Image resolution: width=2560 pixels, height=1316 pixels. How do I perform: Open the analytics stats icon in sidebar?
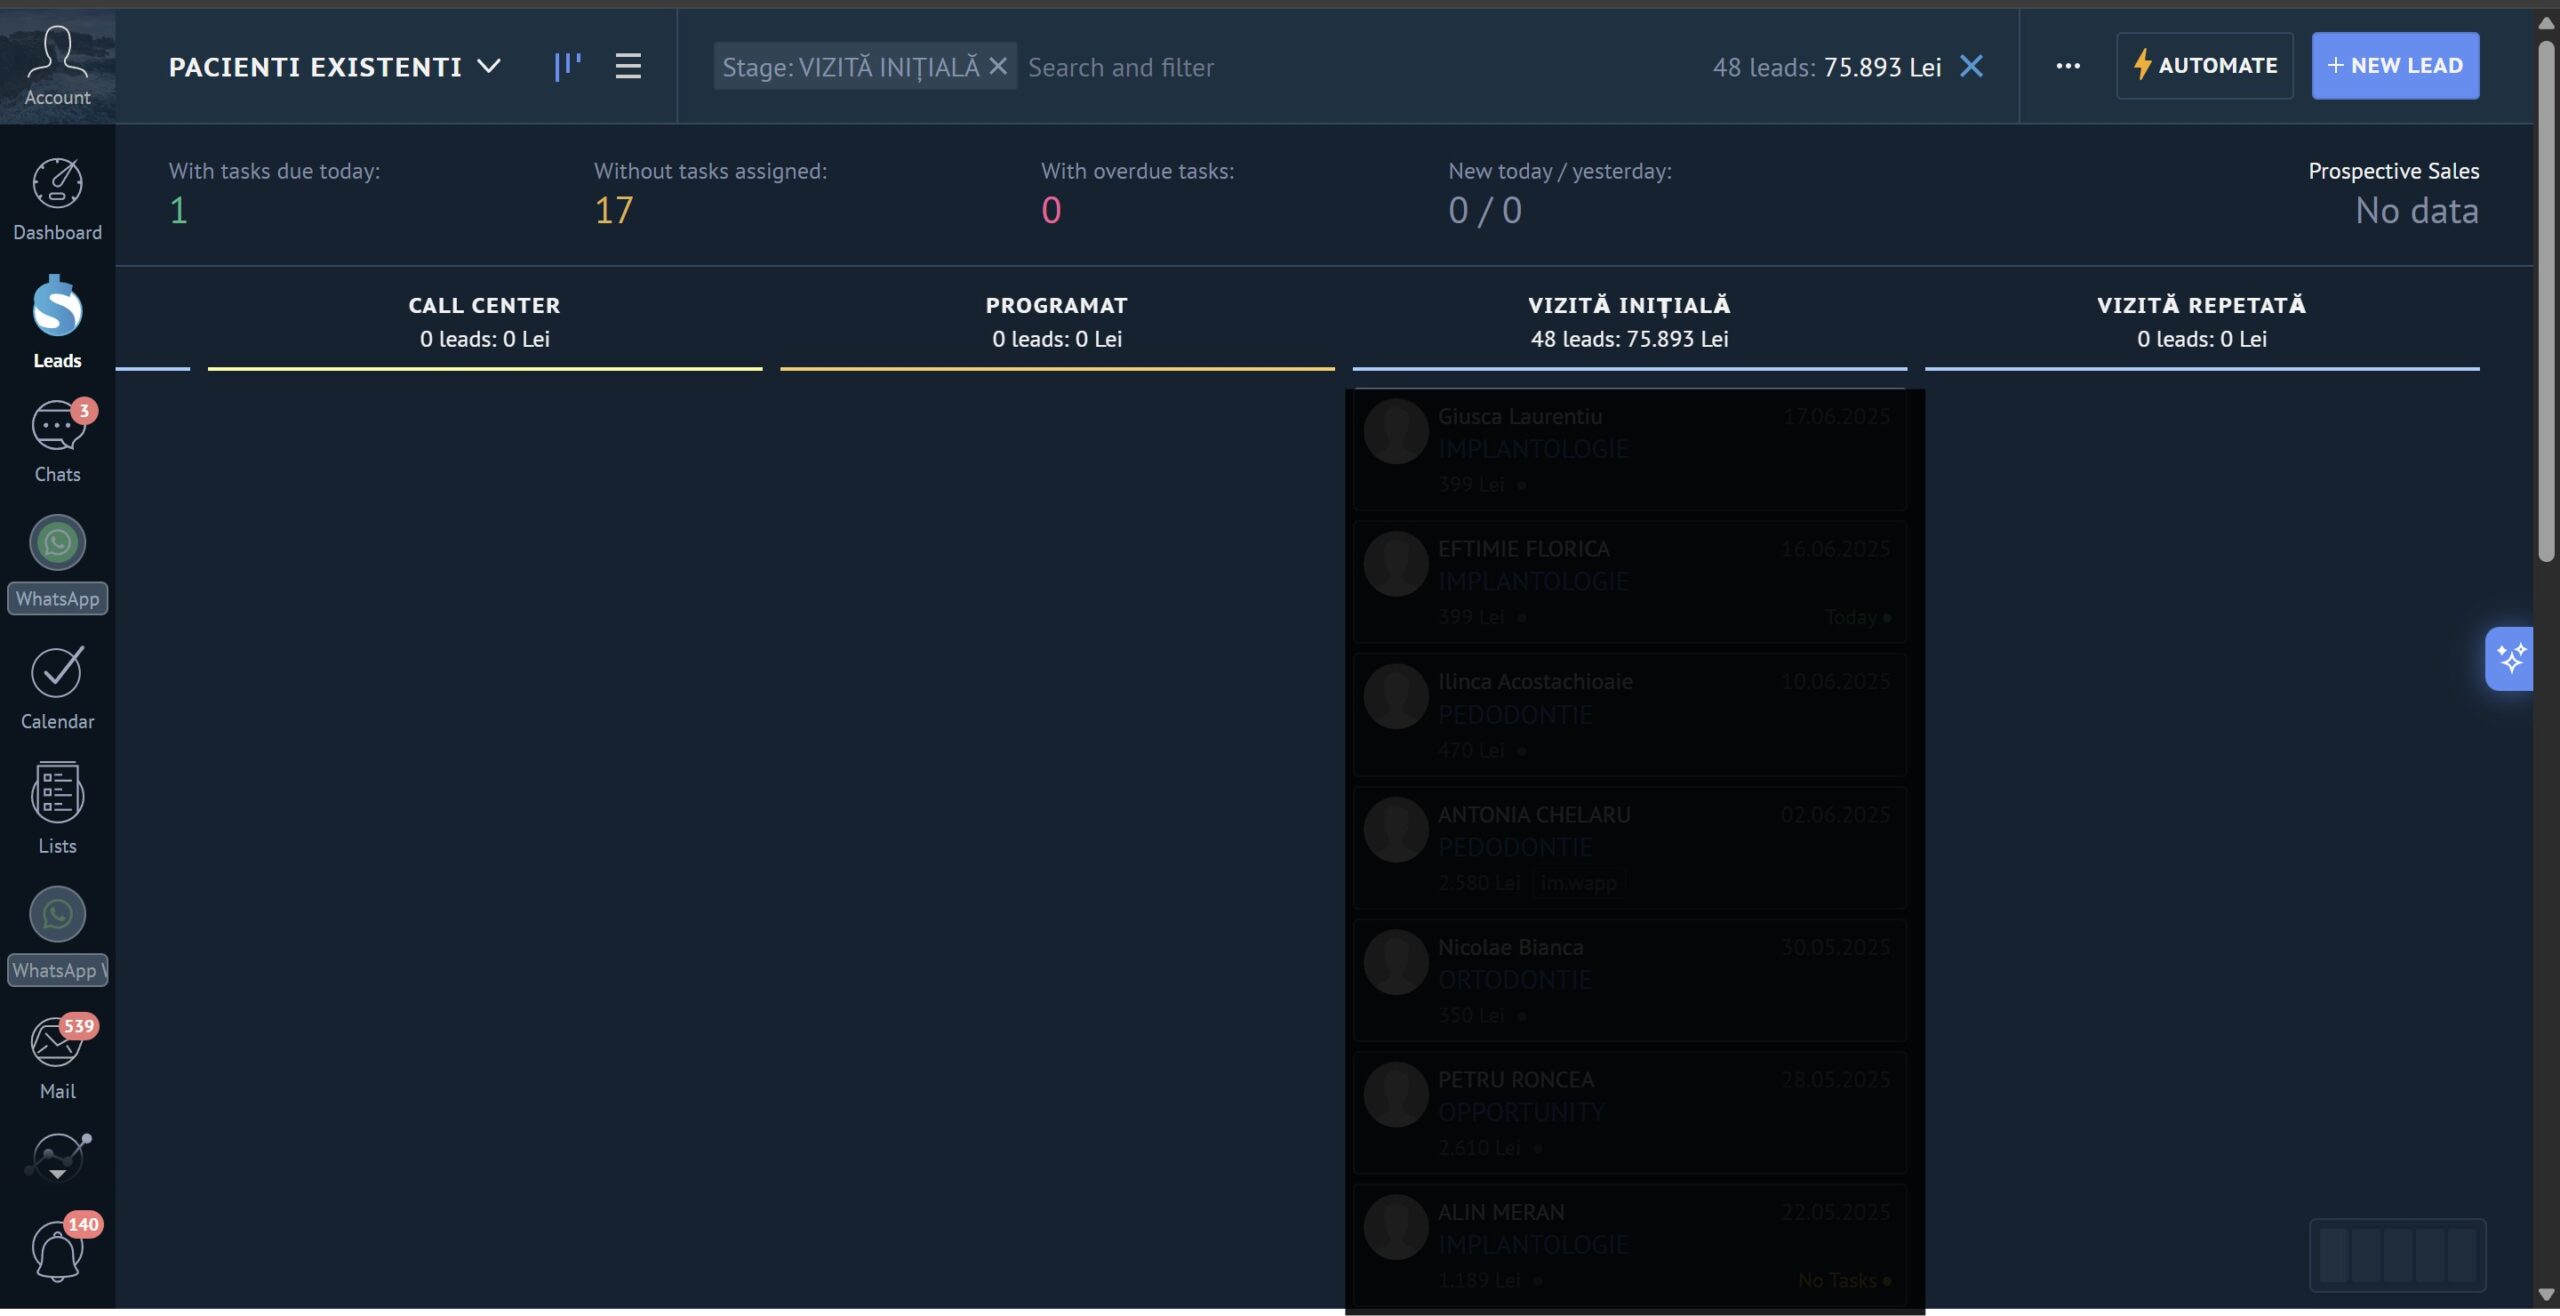(57, 1157)
